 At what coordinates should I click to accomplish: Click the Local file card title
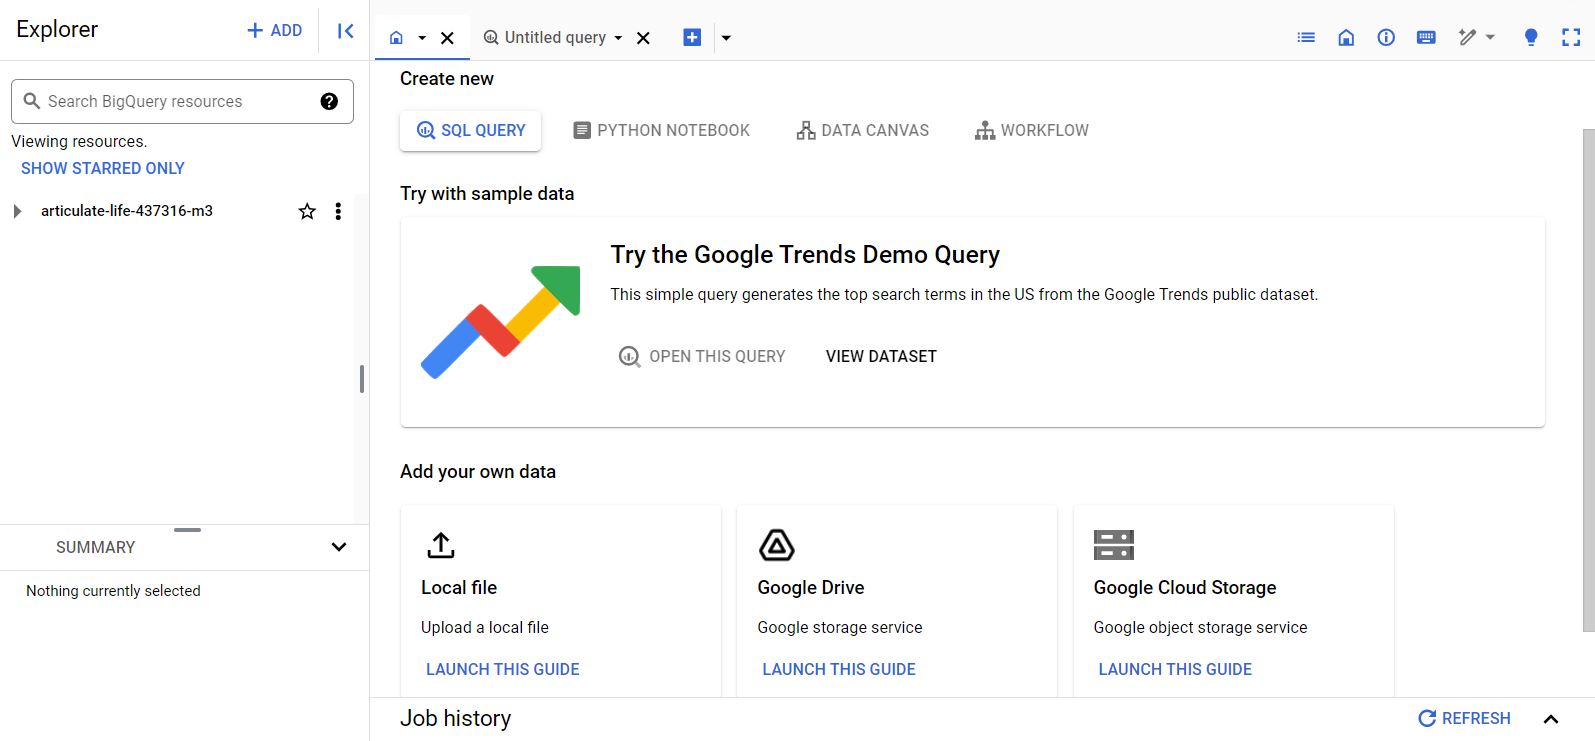(459, 588)
